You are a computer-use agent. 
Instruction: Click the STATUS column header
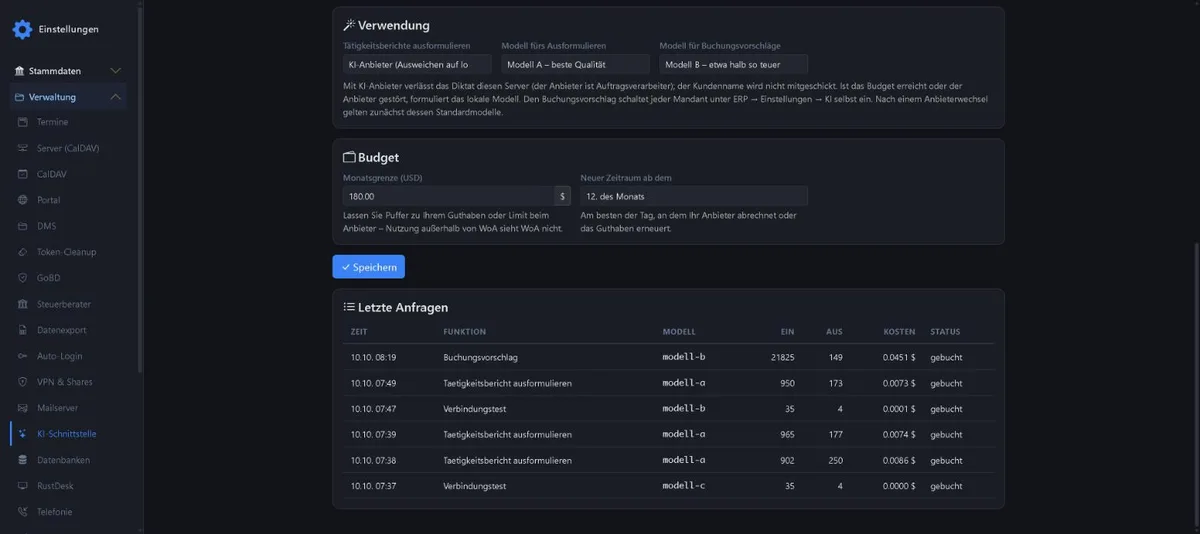click(945, 331)
